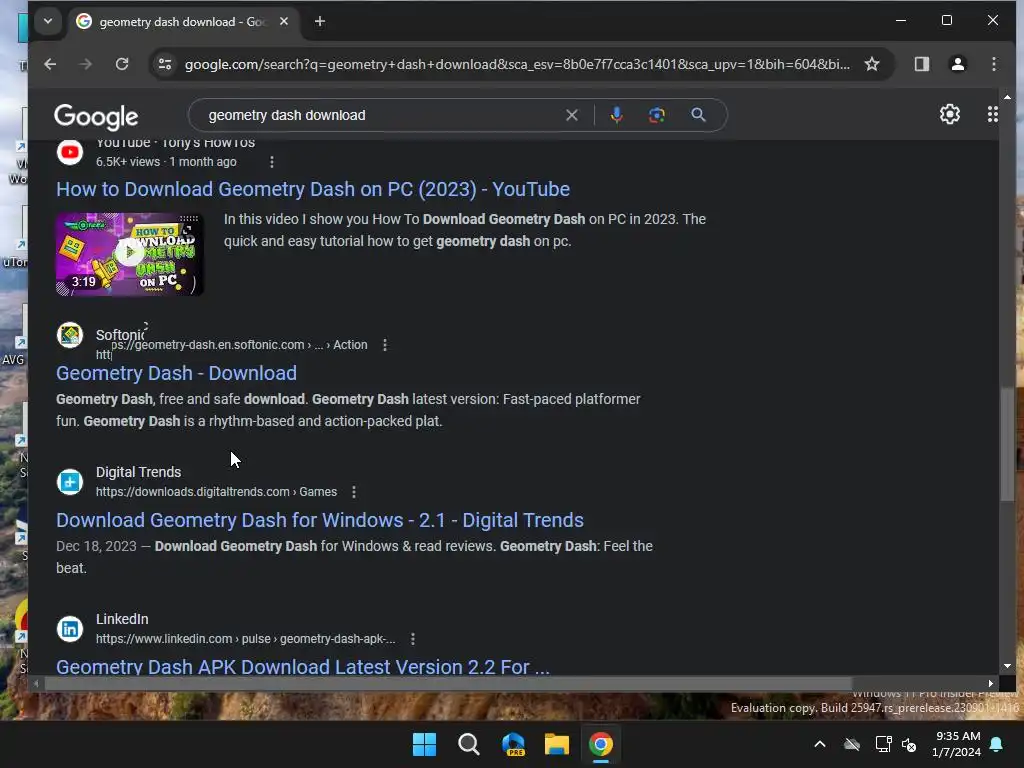
Task: Open Google quick settings gear
Action: coord(950,114)
